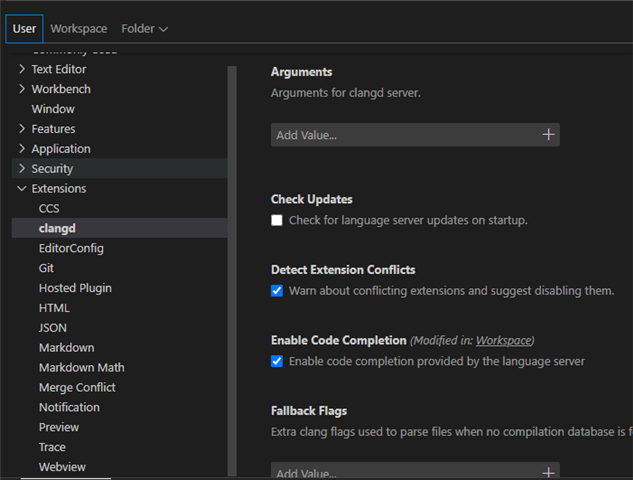This screenshot has height=480, width=633.
Task: Open Notification settings
Action: [x=69, y=407]
